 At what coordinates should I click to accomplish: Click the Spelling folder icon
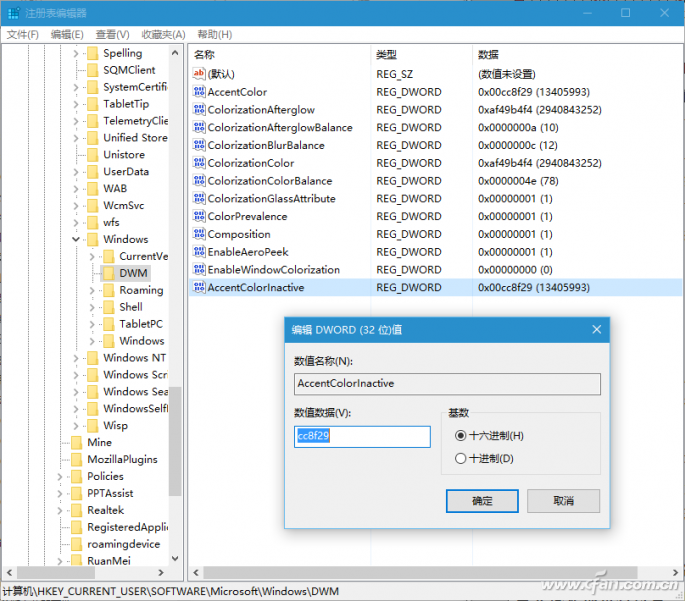click(92, 53)
